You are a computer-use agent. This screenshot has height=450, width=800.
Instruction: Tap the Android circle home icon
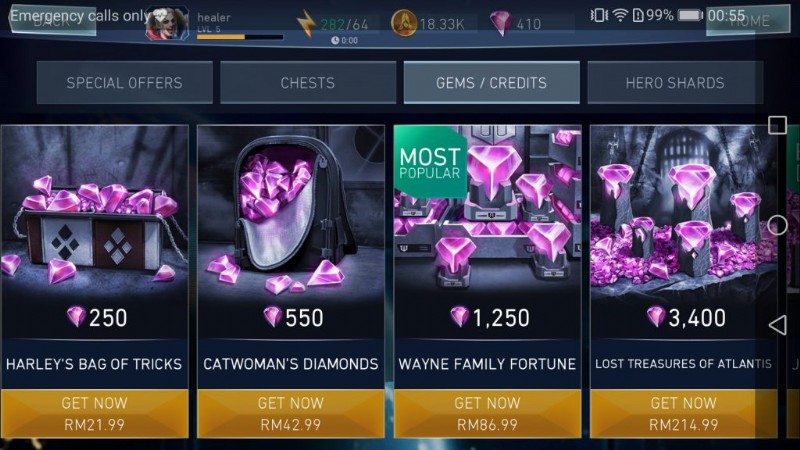coord(777,225)
